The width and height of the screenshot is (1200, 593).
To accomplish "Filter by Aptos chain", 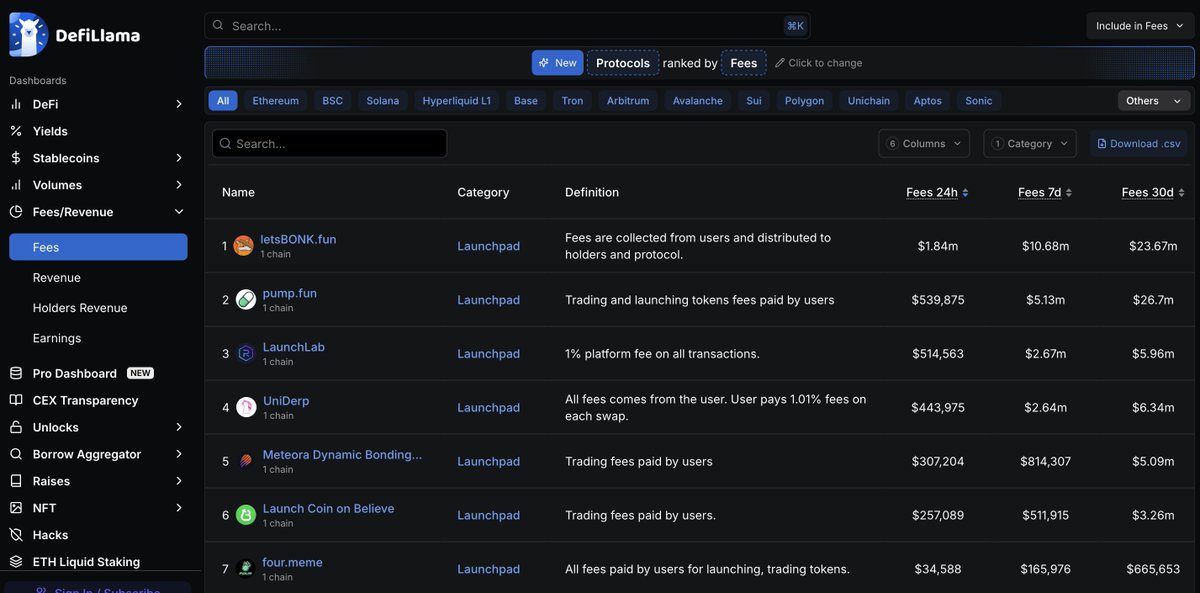I will click(928, 101).
